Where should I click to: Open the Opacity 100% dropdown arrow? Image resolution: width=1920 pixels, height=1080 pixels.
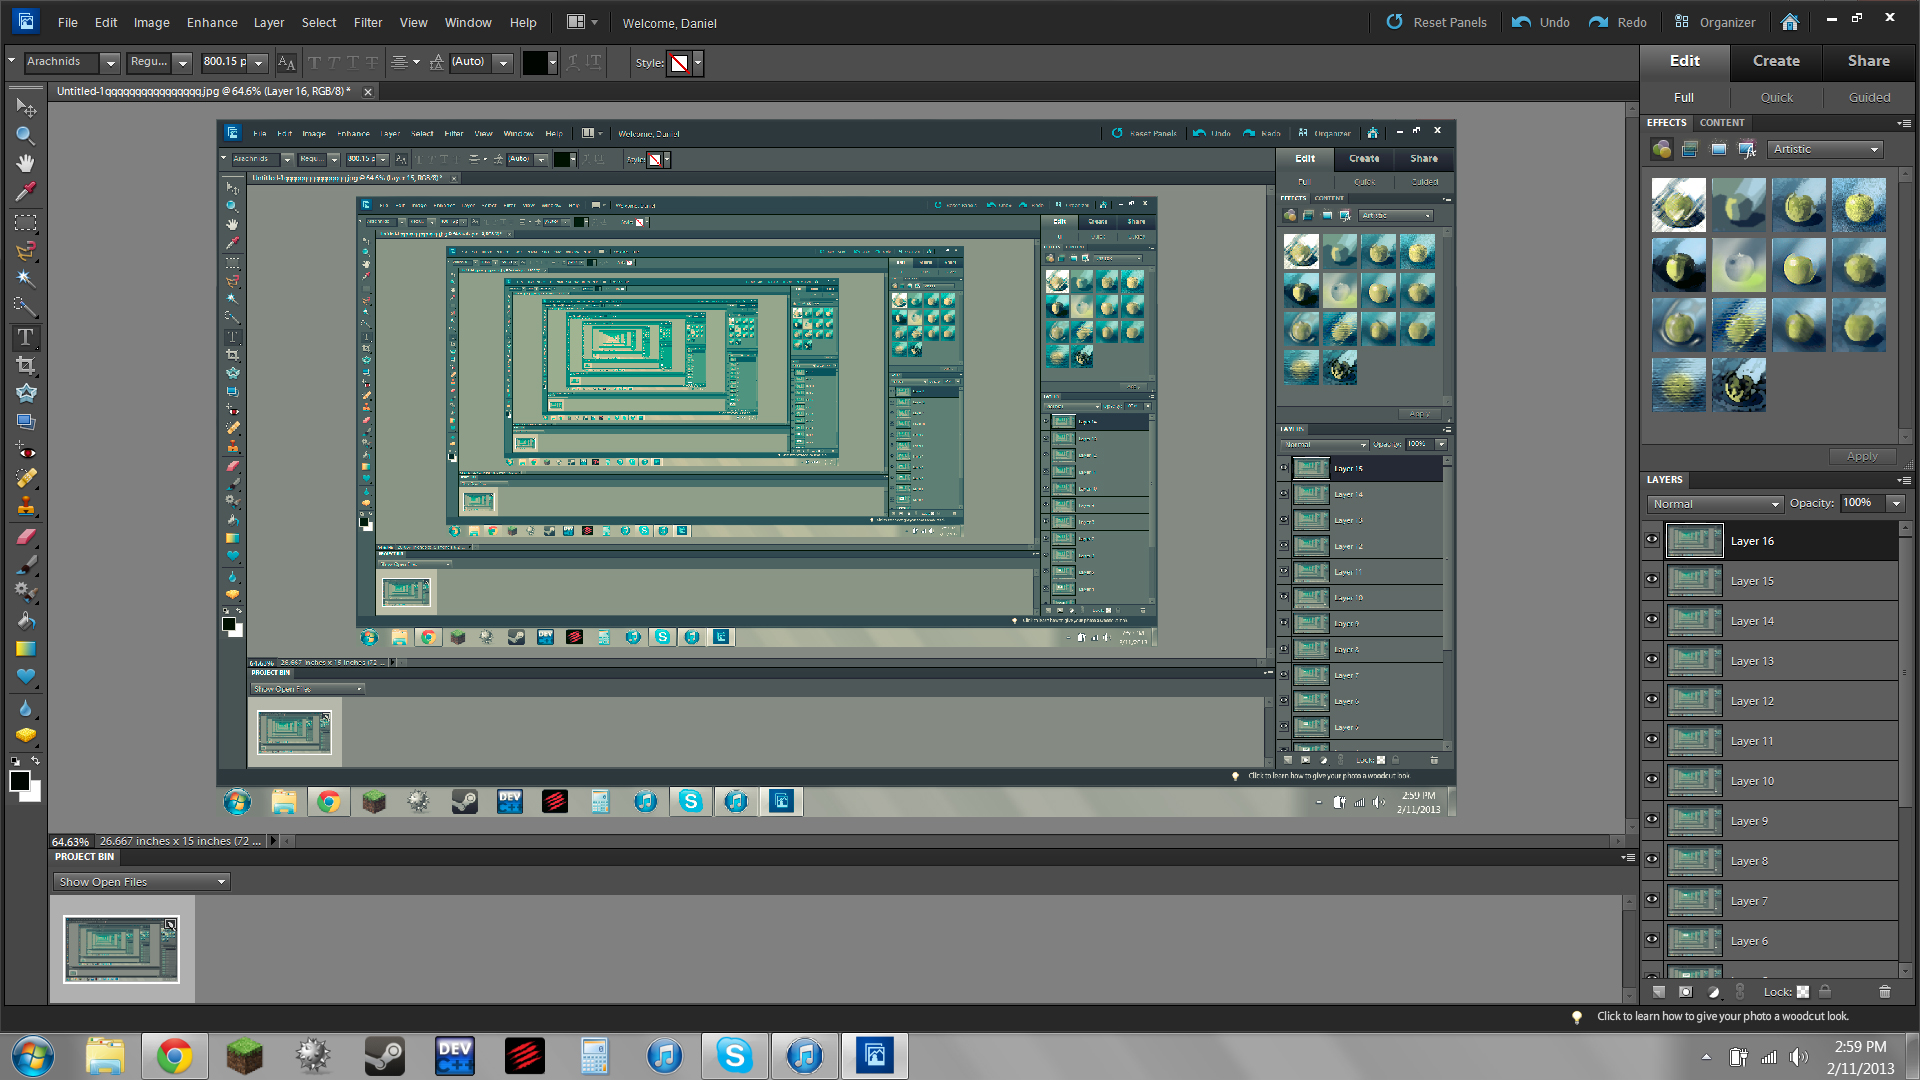click(x=1896, y=503)
